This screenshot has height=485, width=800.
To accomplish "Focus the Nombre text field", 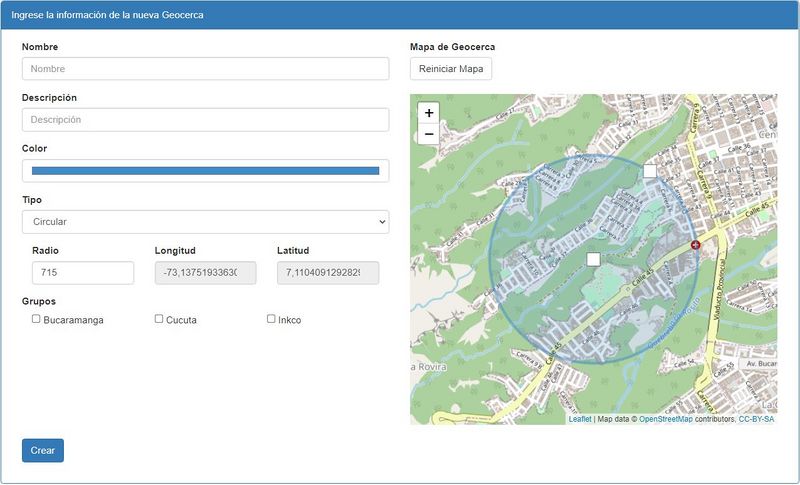I will [205, 69].
